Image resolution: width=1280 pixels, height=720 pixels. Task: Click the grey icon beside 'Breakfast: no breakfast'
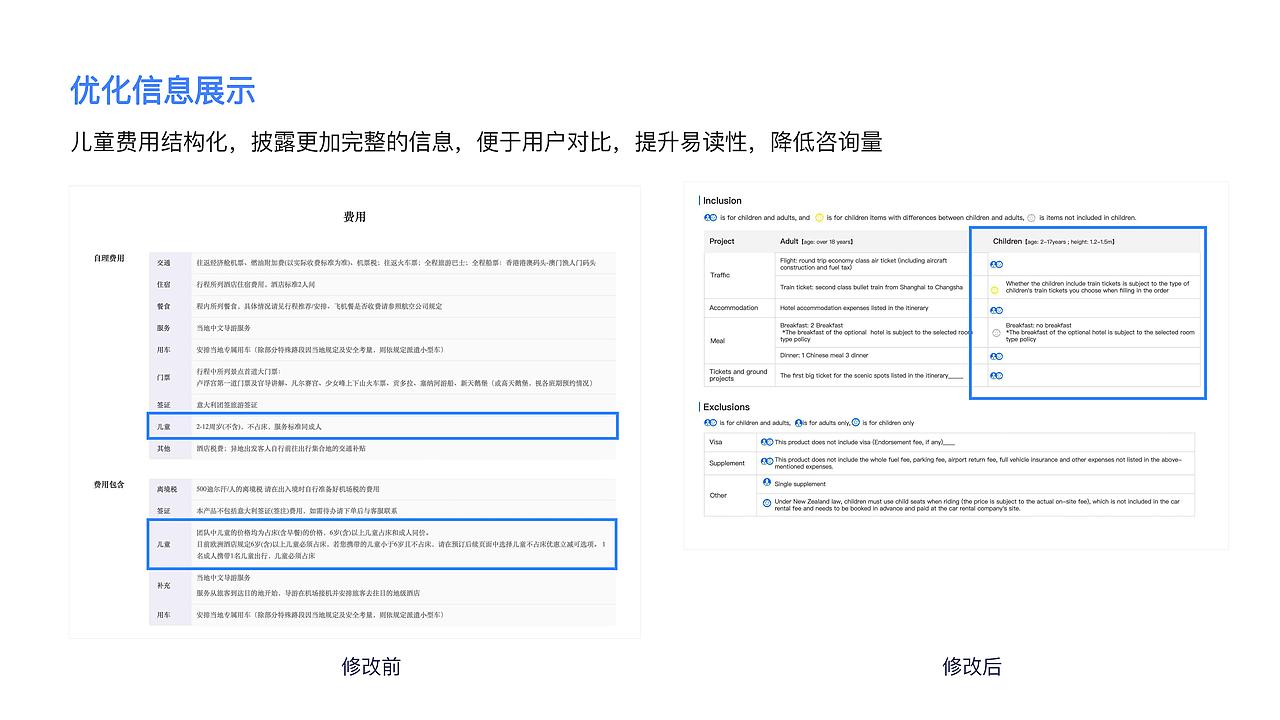[996, 332]
